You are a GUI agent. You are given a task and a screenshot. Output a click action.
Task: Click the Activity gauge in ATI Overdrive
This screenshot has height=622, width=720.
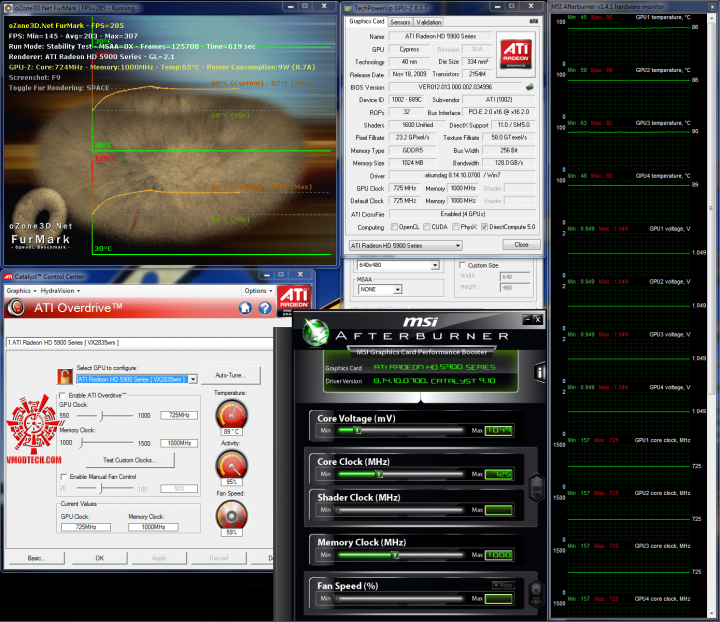click(231, 465)
